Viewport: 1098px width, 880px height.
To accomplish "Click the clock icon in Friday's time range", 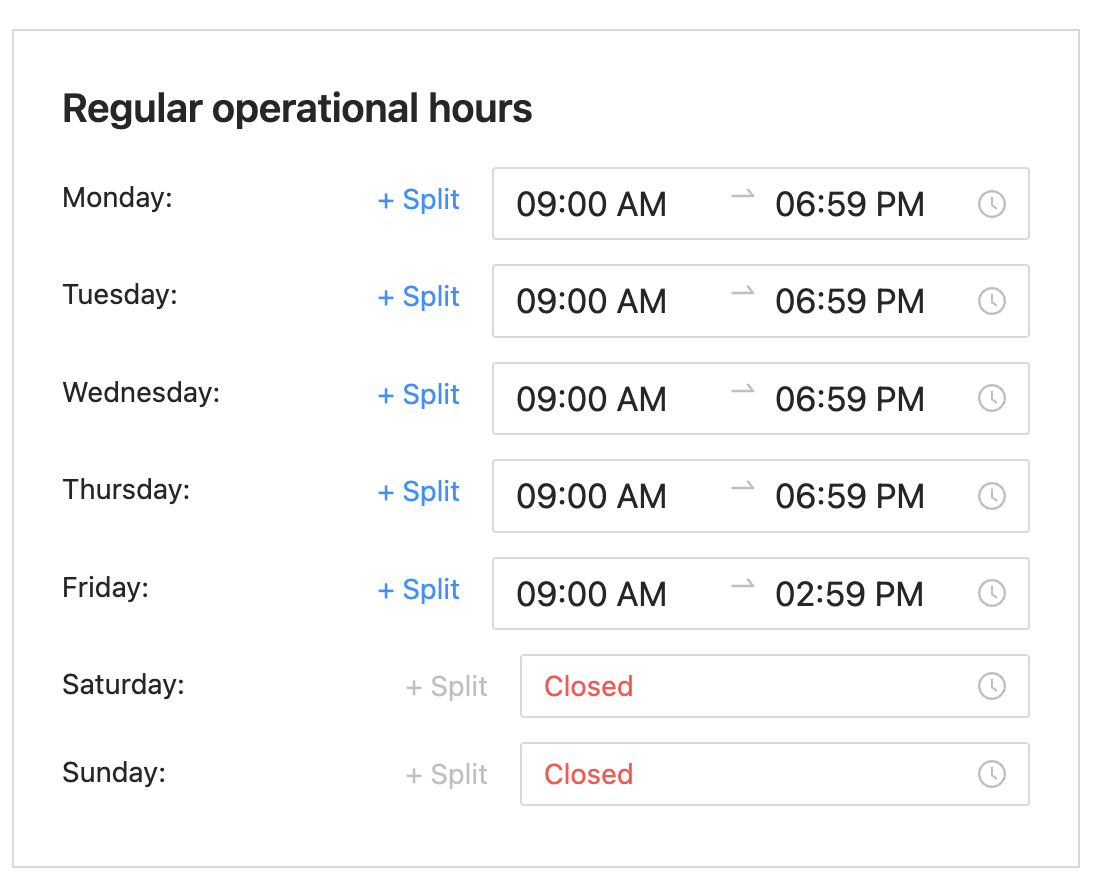I will pyautogui.click(x=992, y=594).
